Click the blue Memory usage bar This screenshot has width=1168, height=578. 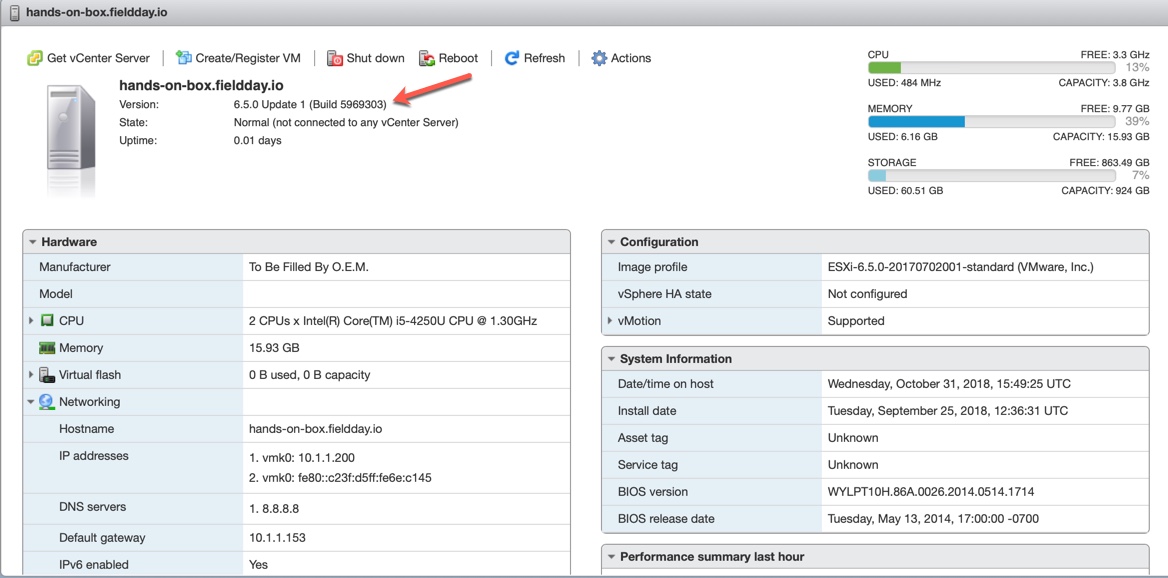tap(916, 121)
